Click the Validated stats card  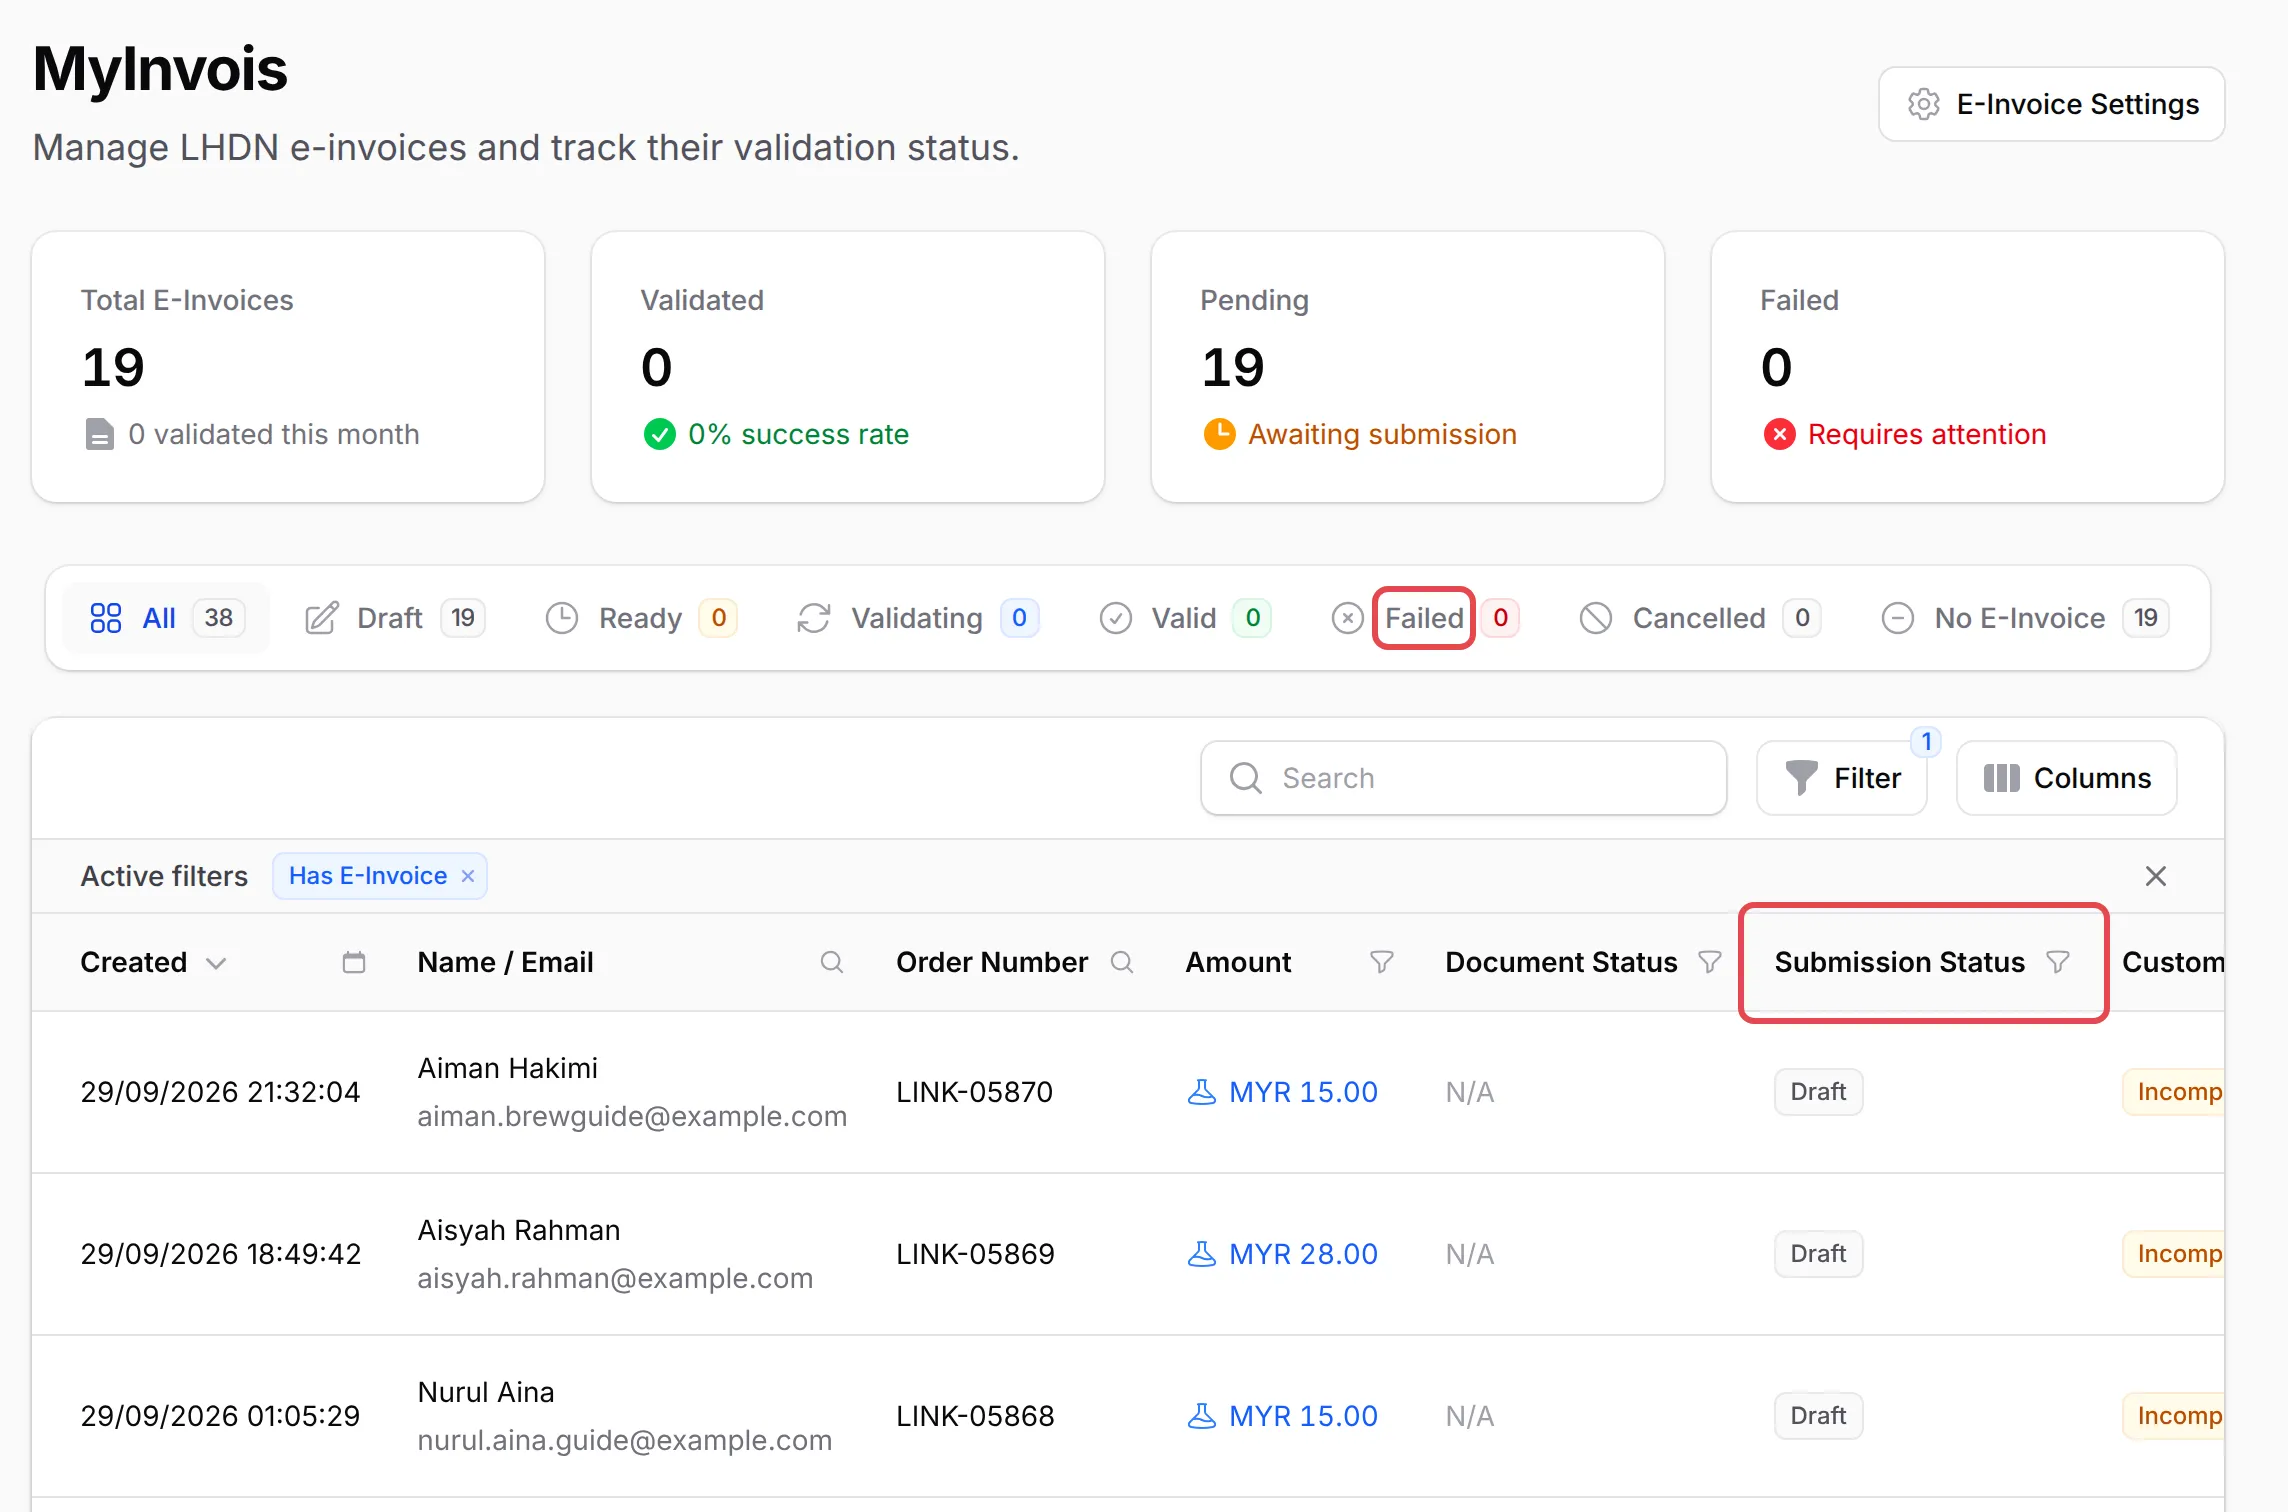[x=848, y=367]
